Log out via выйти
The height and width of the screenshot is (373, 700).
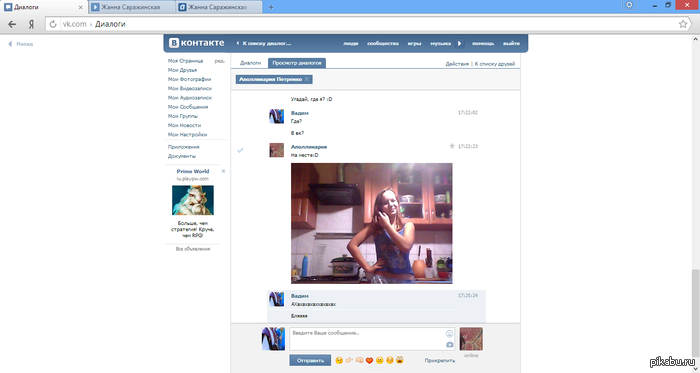pyautogui.click(x=511, y=43)
